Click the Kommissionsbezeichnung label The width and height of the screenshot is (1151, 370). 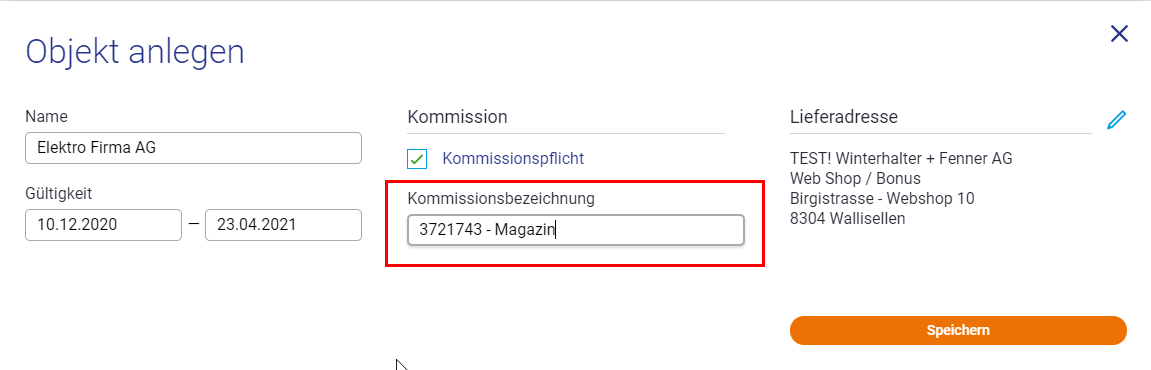501,198
